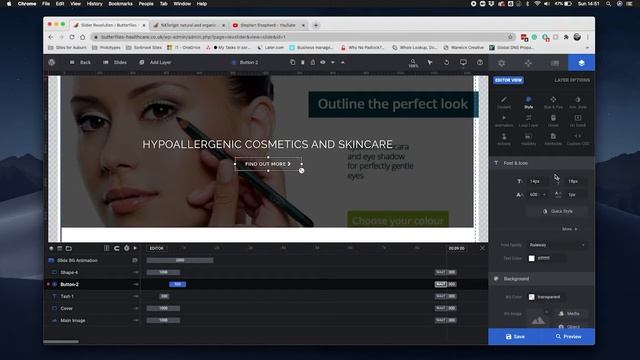Viewport: 640px width, 360px height.
Task: Expand frames arrow on Button-2 row
Action: [x=136, y=284]
